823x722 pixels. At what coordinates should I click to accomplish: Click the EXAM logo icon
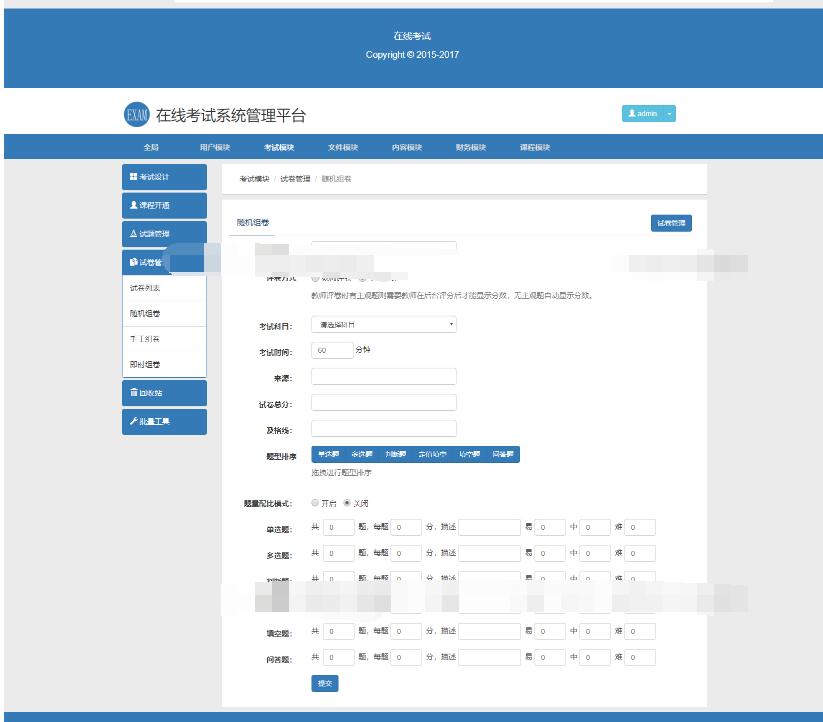(x=136, y=114)
